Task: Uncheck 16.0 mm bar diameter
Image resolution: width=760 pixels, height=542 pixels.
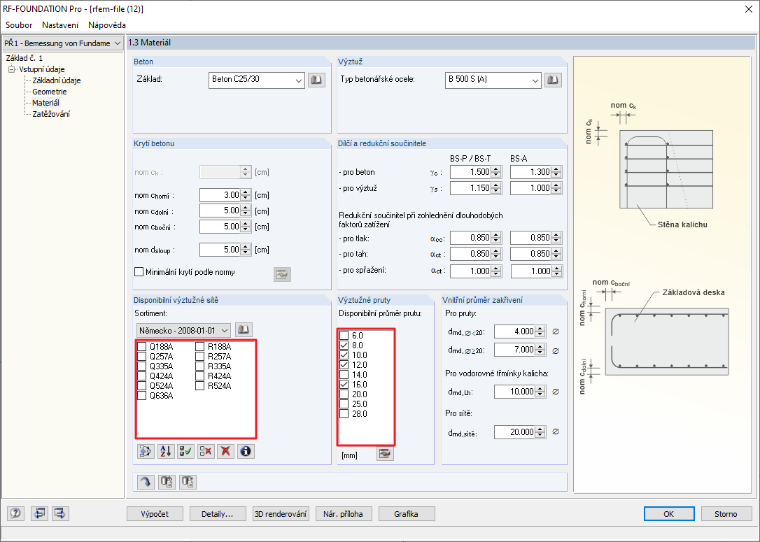Action: (344, 384)
